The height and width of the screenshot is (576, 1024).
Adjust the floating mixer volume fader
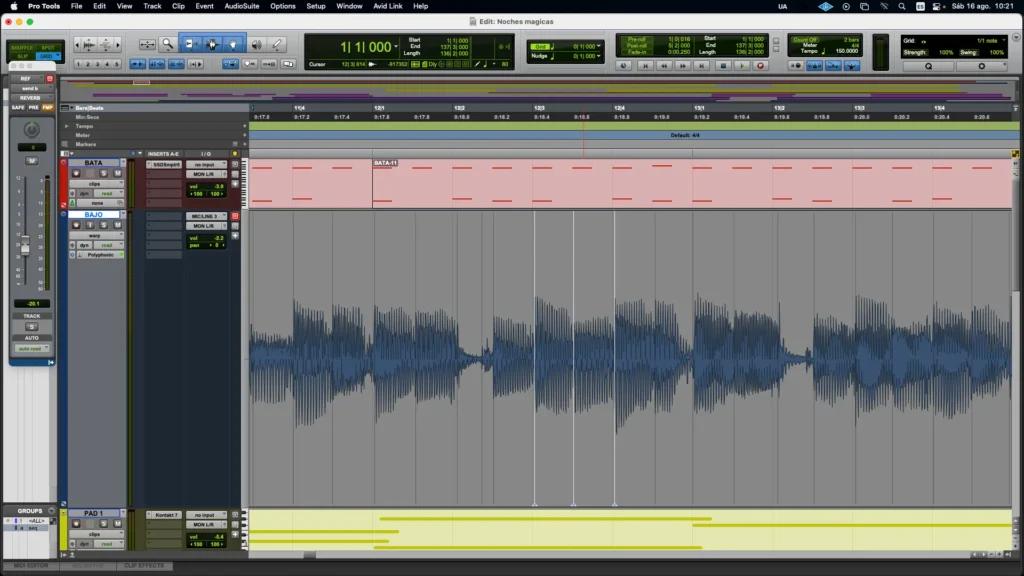click(25, 248)
